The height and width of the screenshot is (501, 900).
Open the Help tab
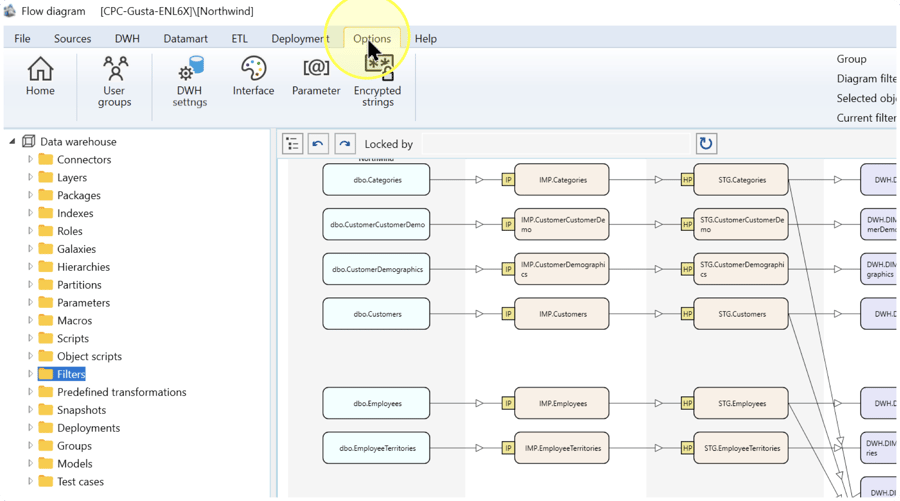426,38
